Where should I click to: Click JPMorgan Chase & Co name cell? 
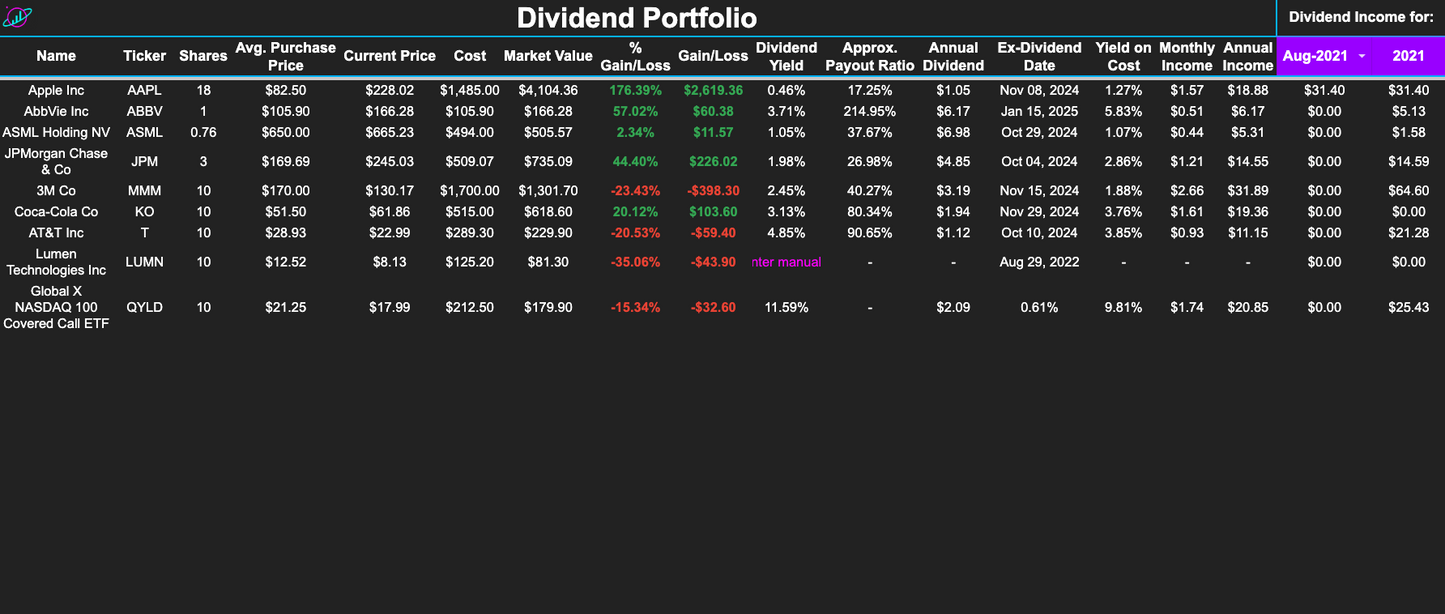tap(56, 161)
